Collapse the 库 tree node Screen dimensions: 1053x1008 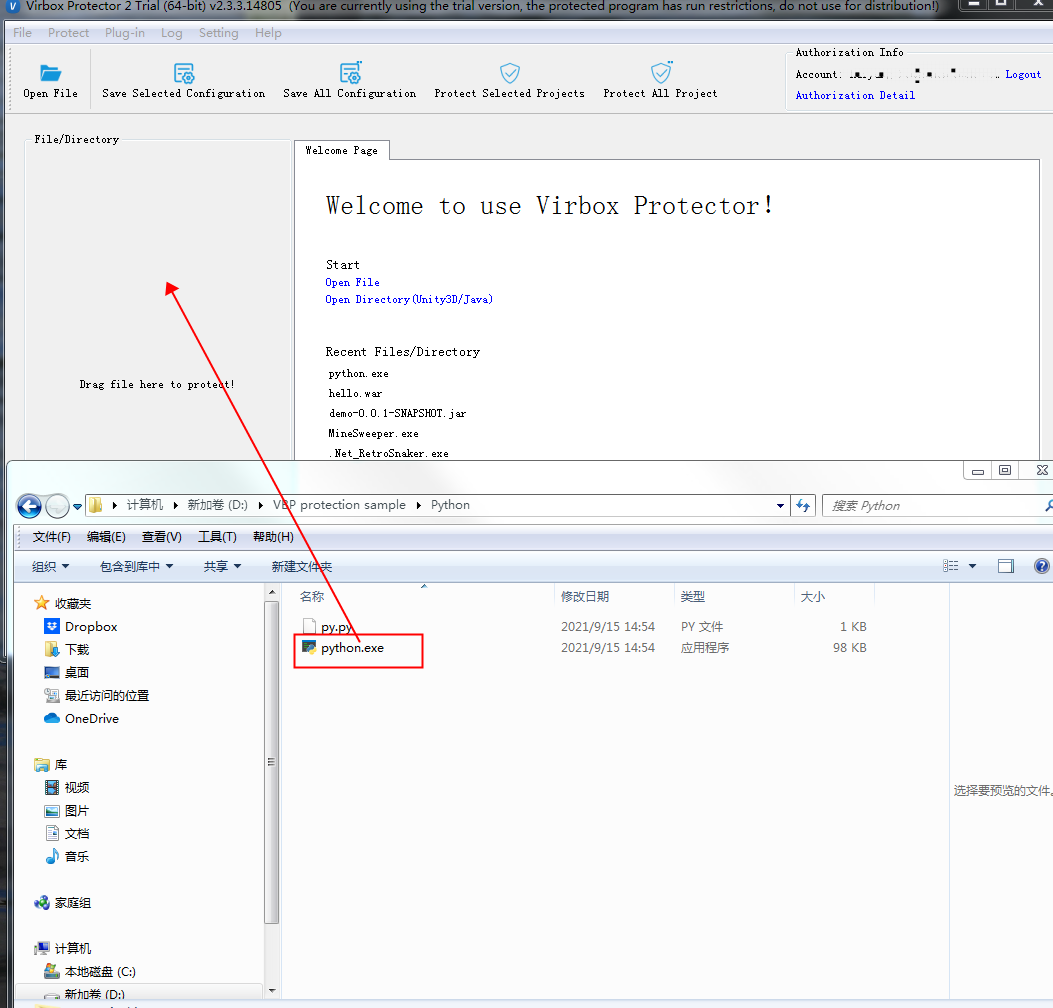[24, 764]
